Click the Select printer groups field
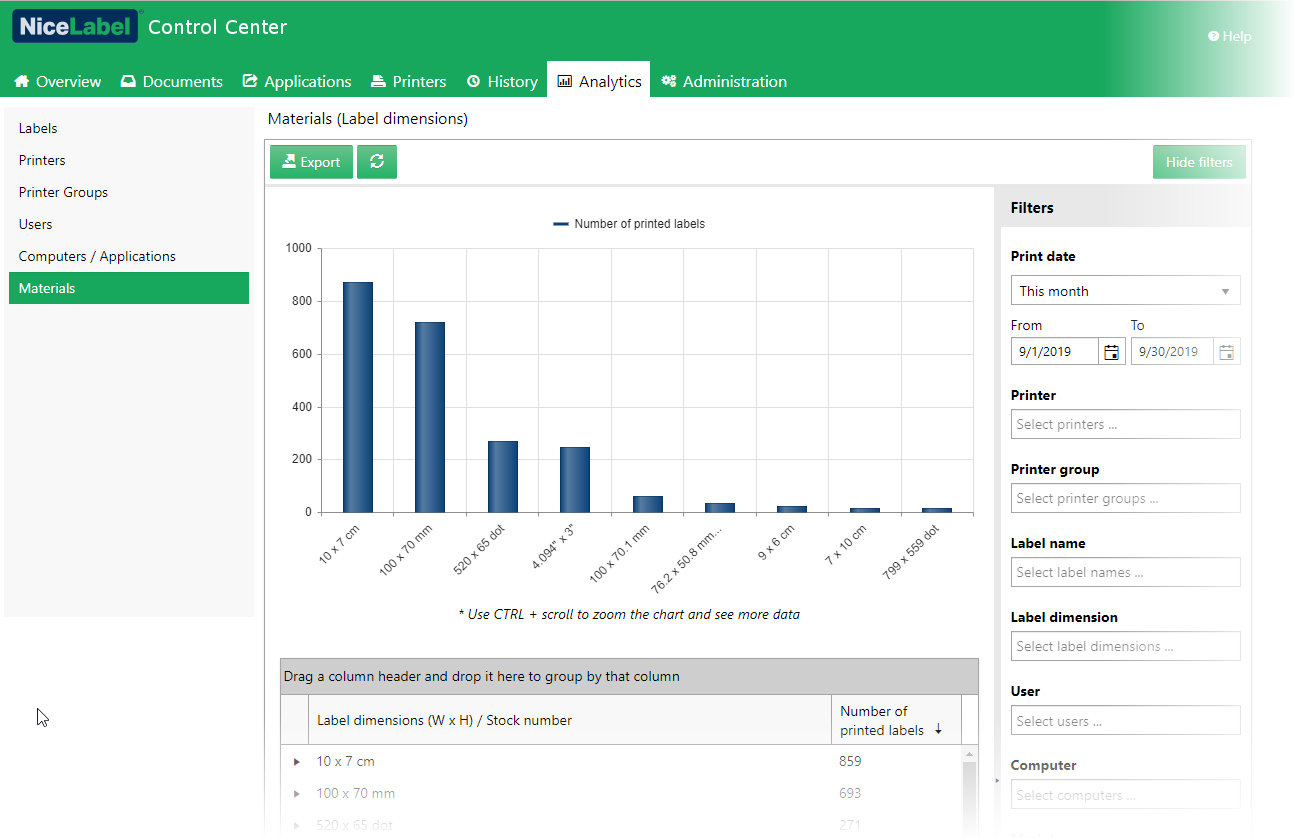Viewport: 1296px width, 839px height. click(1125, 498)
